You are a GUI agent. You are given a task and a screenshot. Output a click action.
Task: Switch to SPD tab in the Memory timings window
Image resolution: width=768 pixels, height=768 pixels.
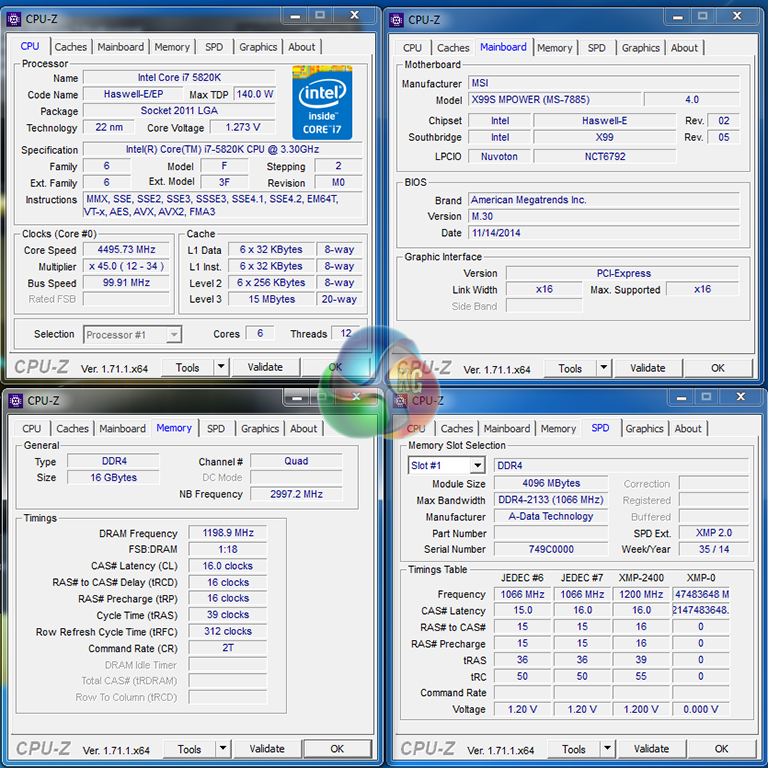tap(216, 429)
